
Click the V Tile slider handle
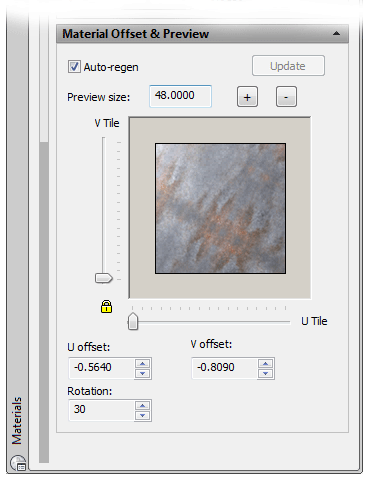(104, 278)
